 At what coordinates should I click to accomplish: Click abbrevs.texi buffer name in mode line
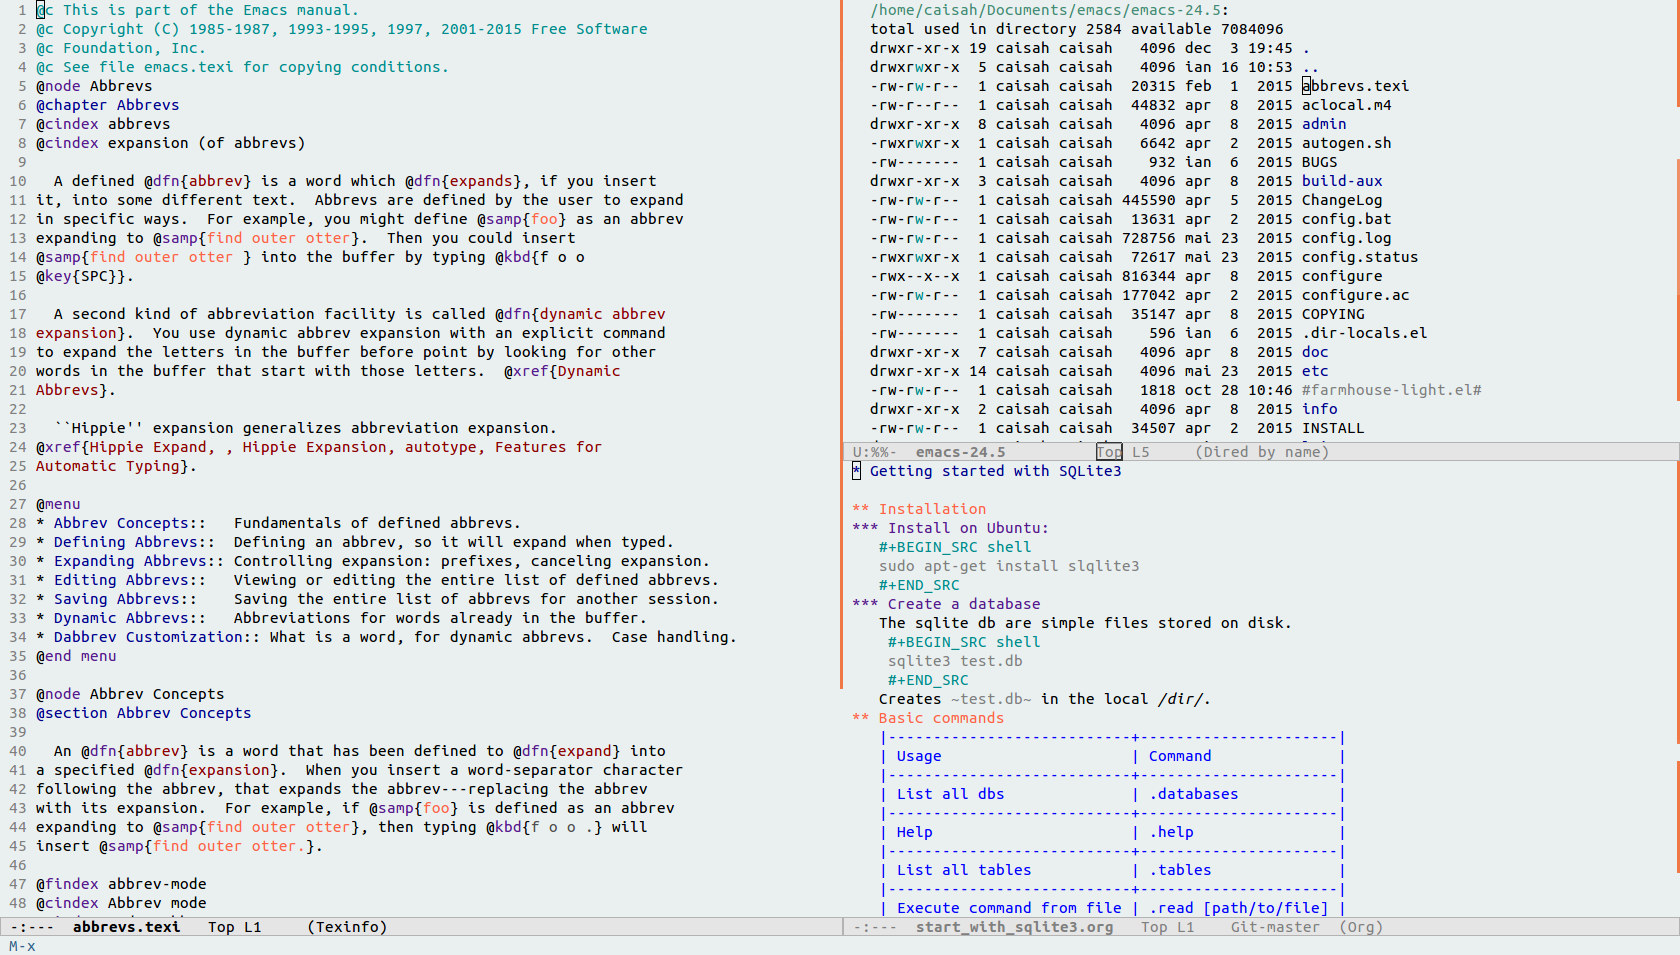click(x=126, y=927)
